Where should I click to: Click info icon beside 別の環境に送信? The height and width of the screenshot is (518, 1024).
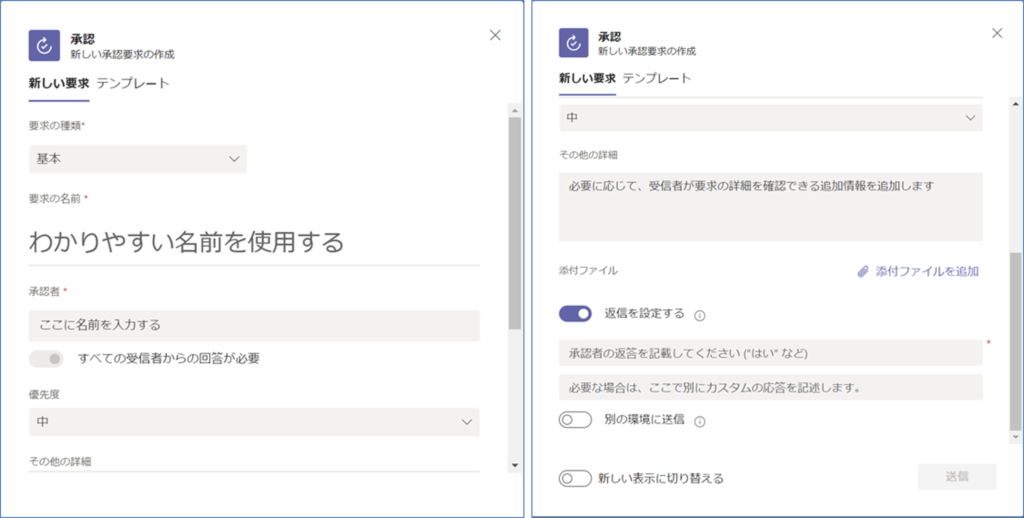click(x=700, y=421)
